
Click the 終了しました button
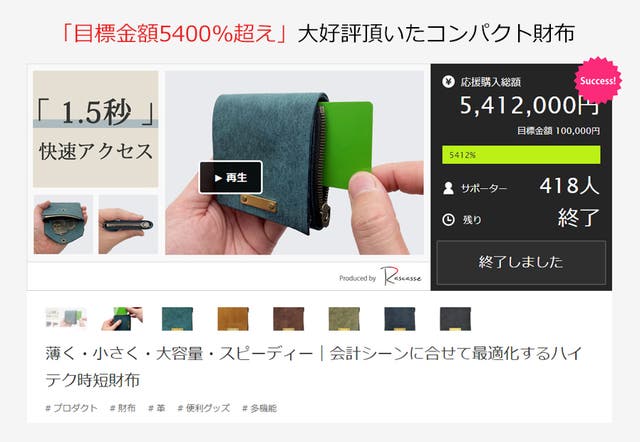521,262
